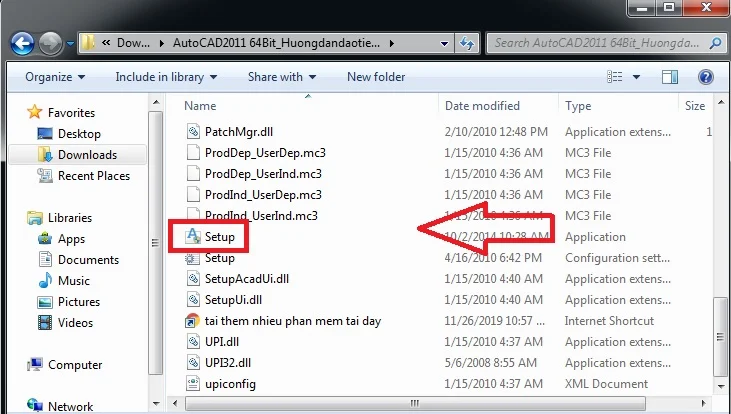
Task: Click the UPI32.dll file icon
Action: (193, 363)
